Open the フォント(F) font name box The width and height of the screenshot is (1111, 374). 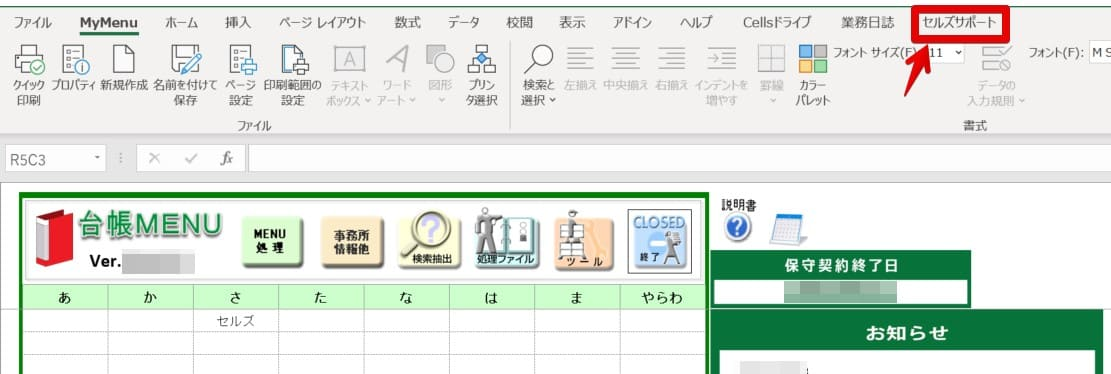(x=1100, y=52)
